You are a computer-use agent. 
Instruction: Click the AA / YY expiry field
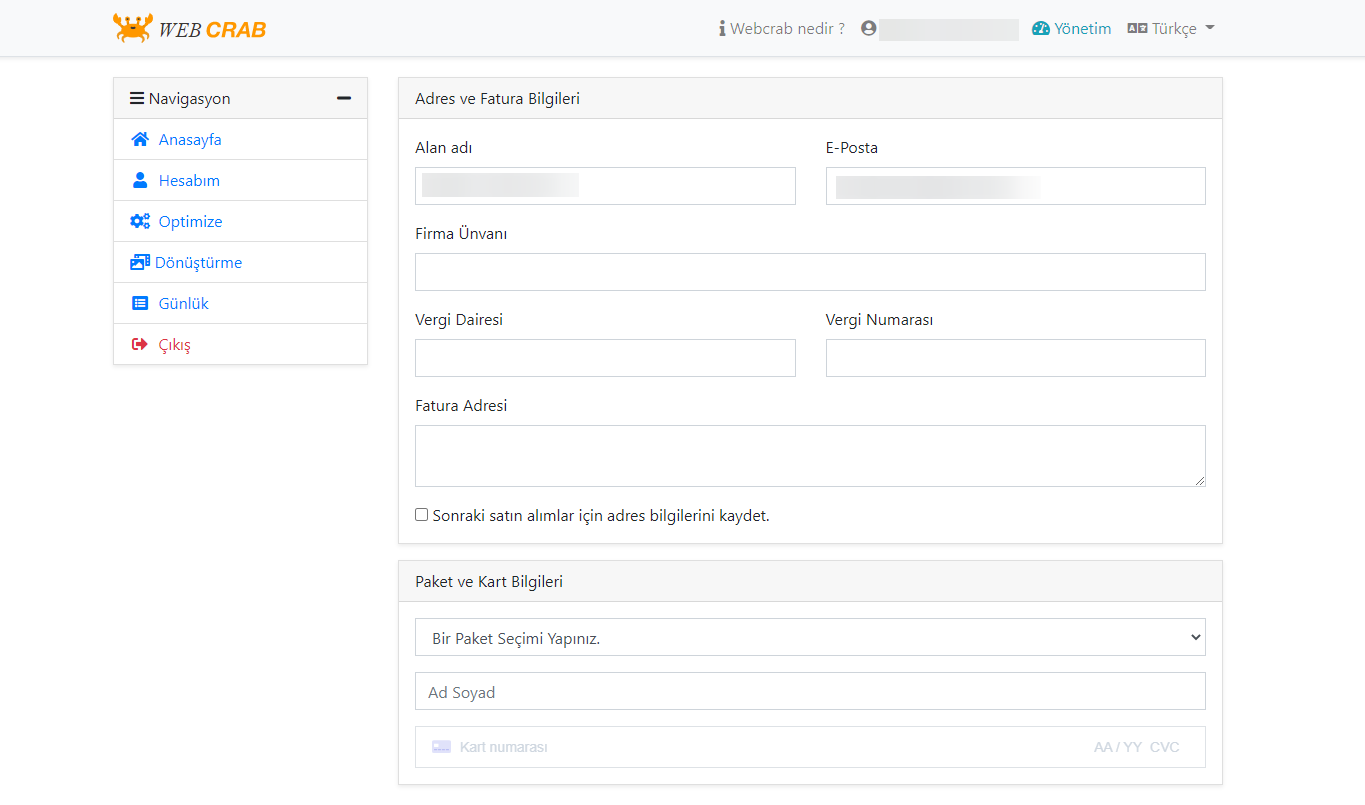[x=1118, y=747]
